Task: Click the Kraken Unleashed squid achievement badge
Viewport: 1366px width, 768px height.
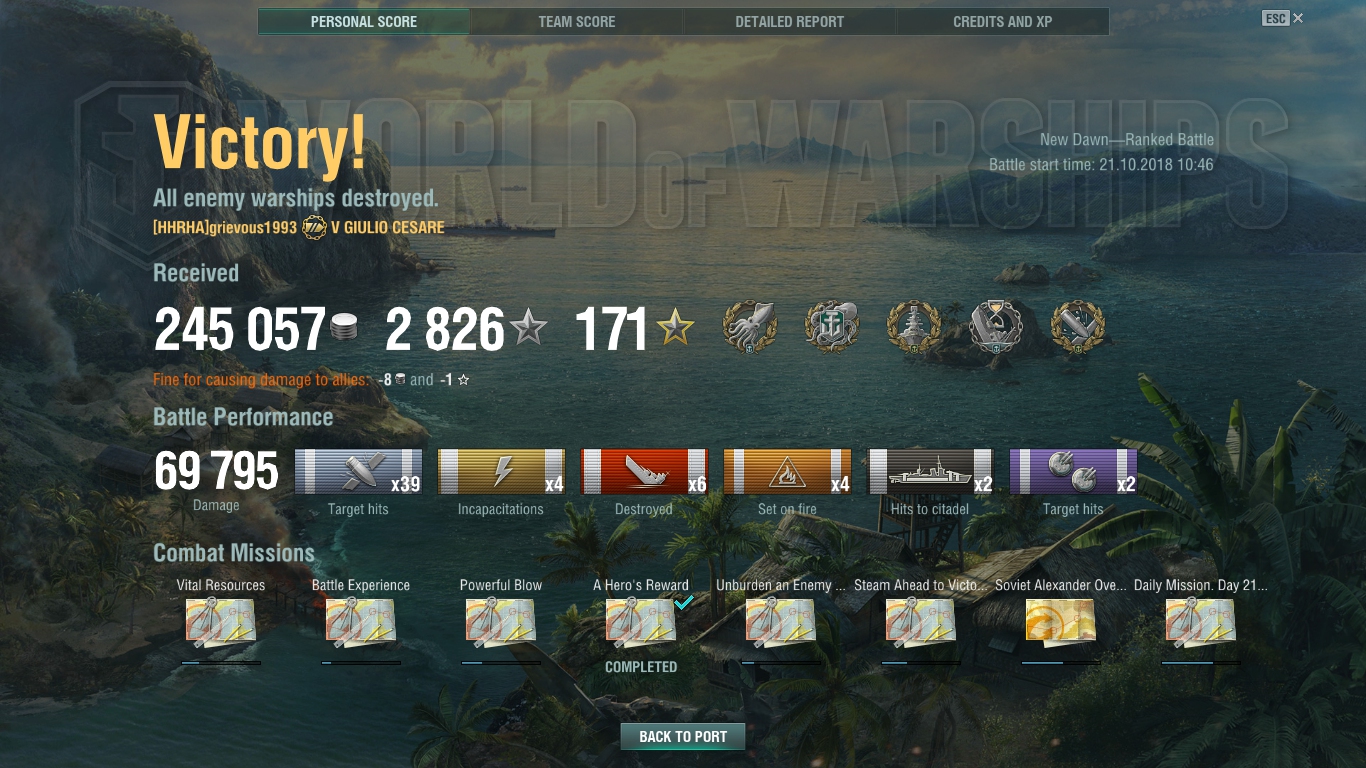Action: point(750,326)
